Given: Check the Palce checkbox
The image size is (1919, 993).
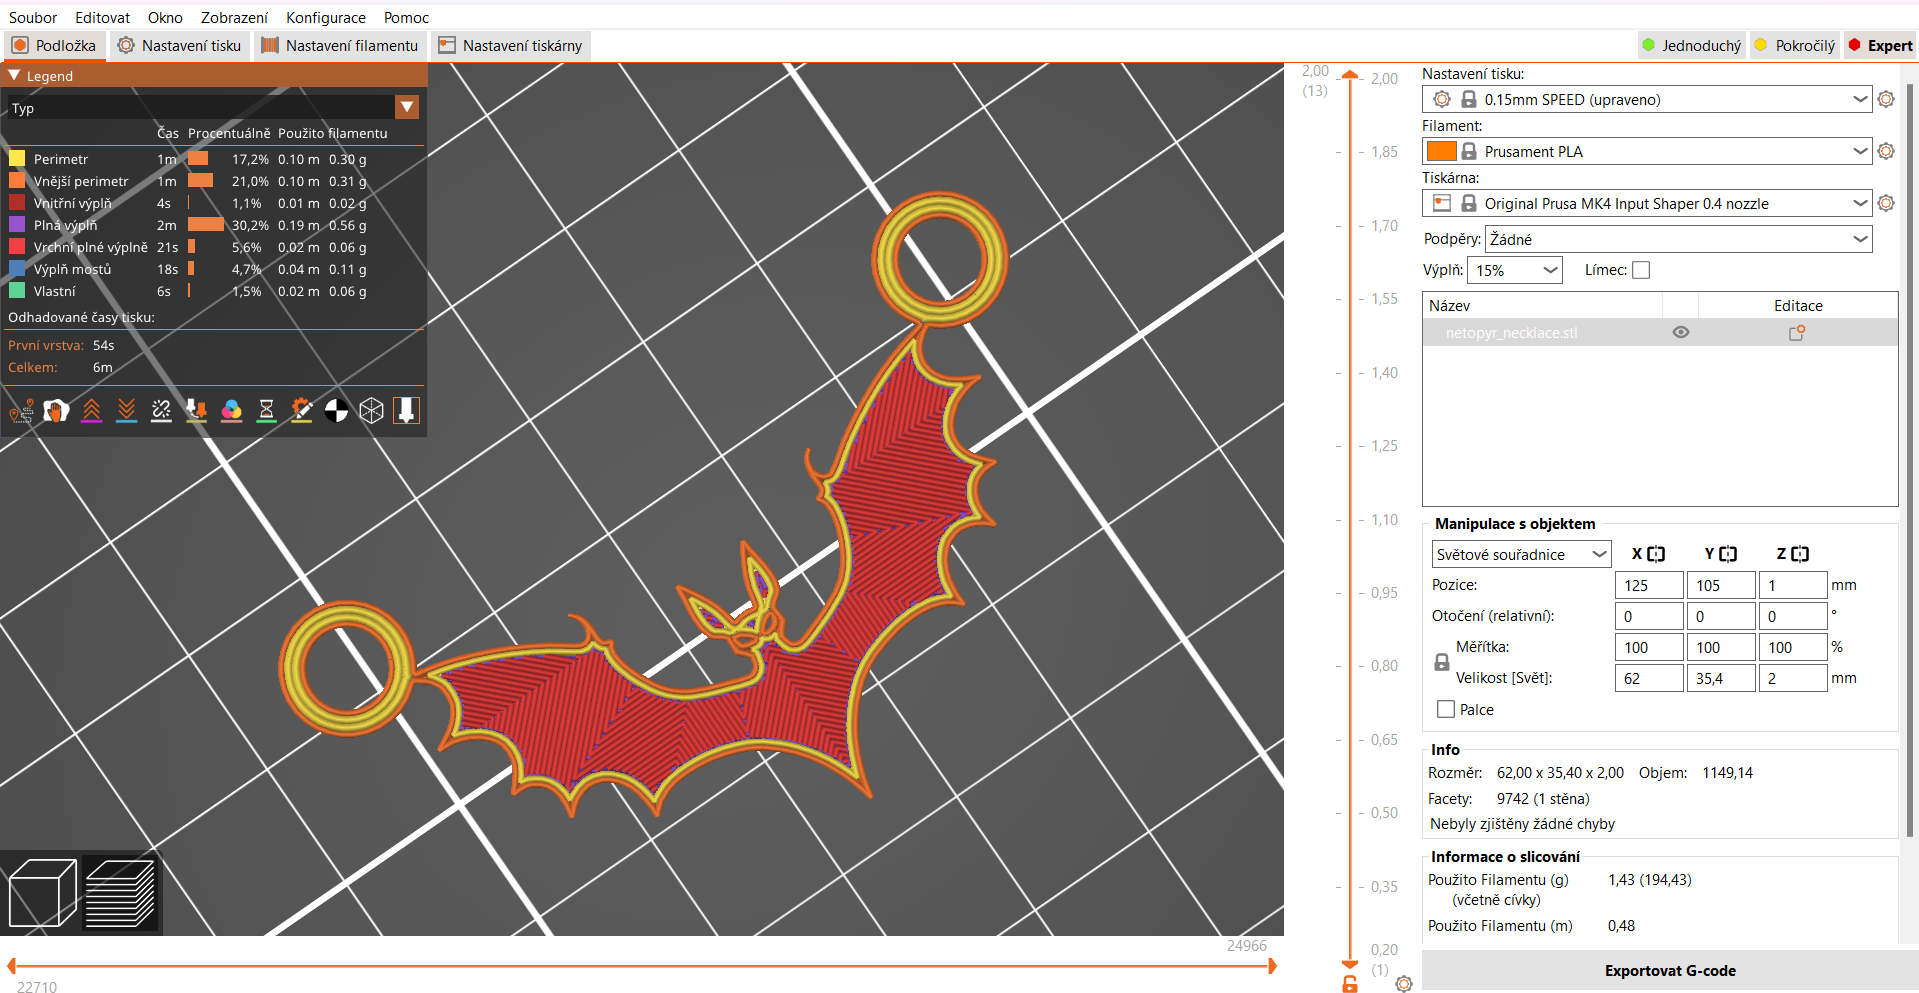Looking at the screenshot, I should point(1445,709).
